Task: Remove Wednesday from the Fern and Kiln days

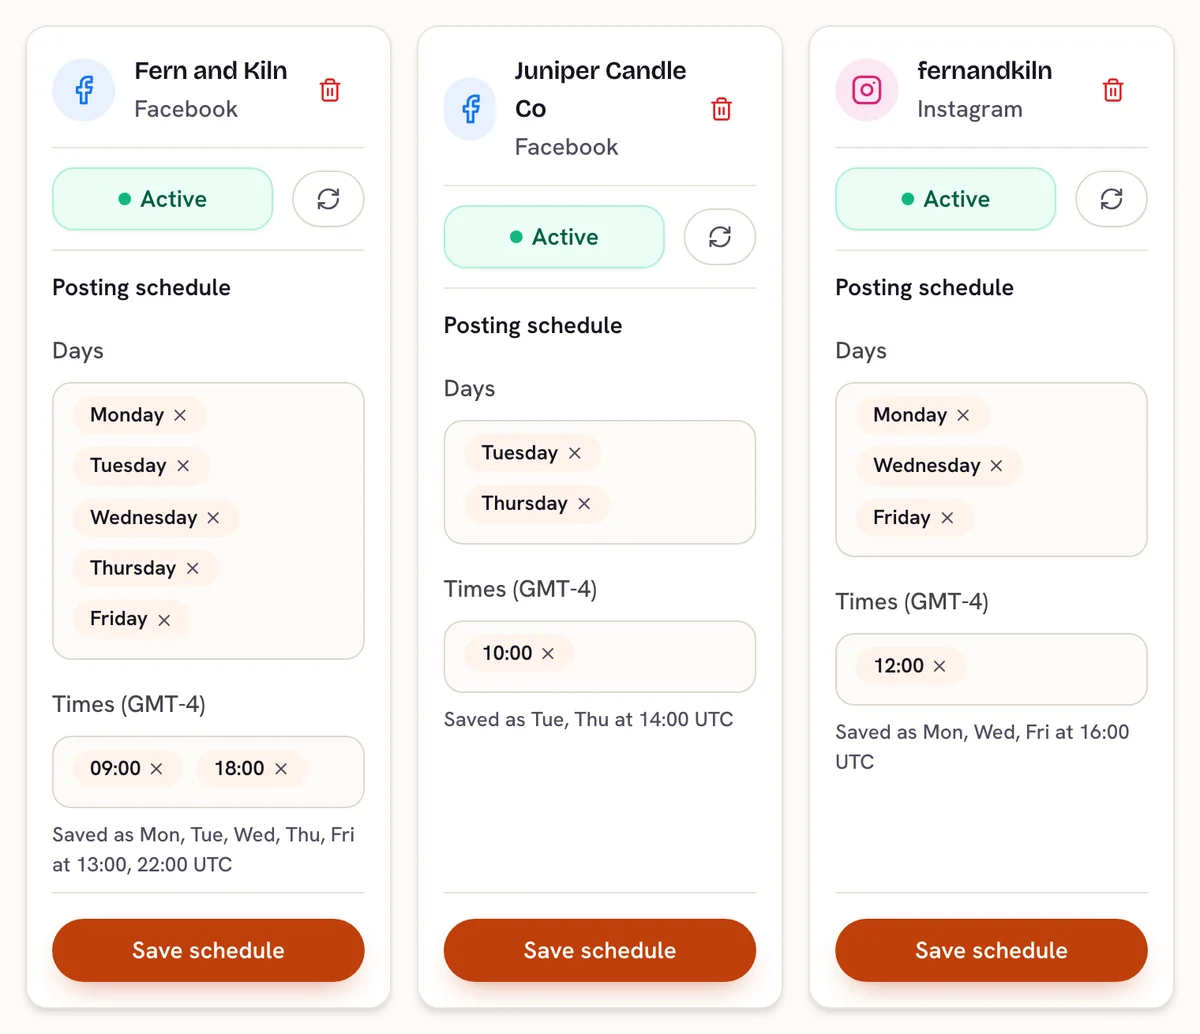Action: coord(213,518)
